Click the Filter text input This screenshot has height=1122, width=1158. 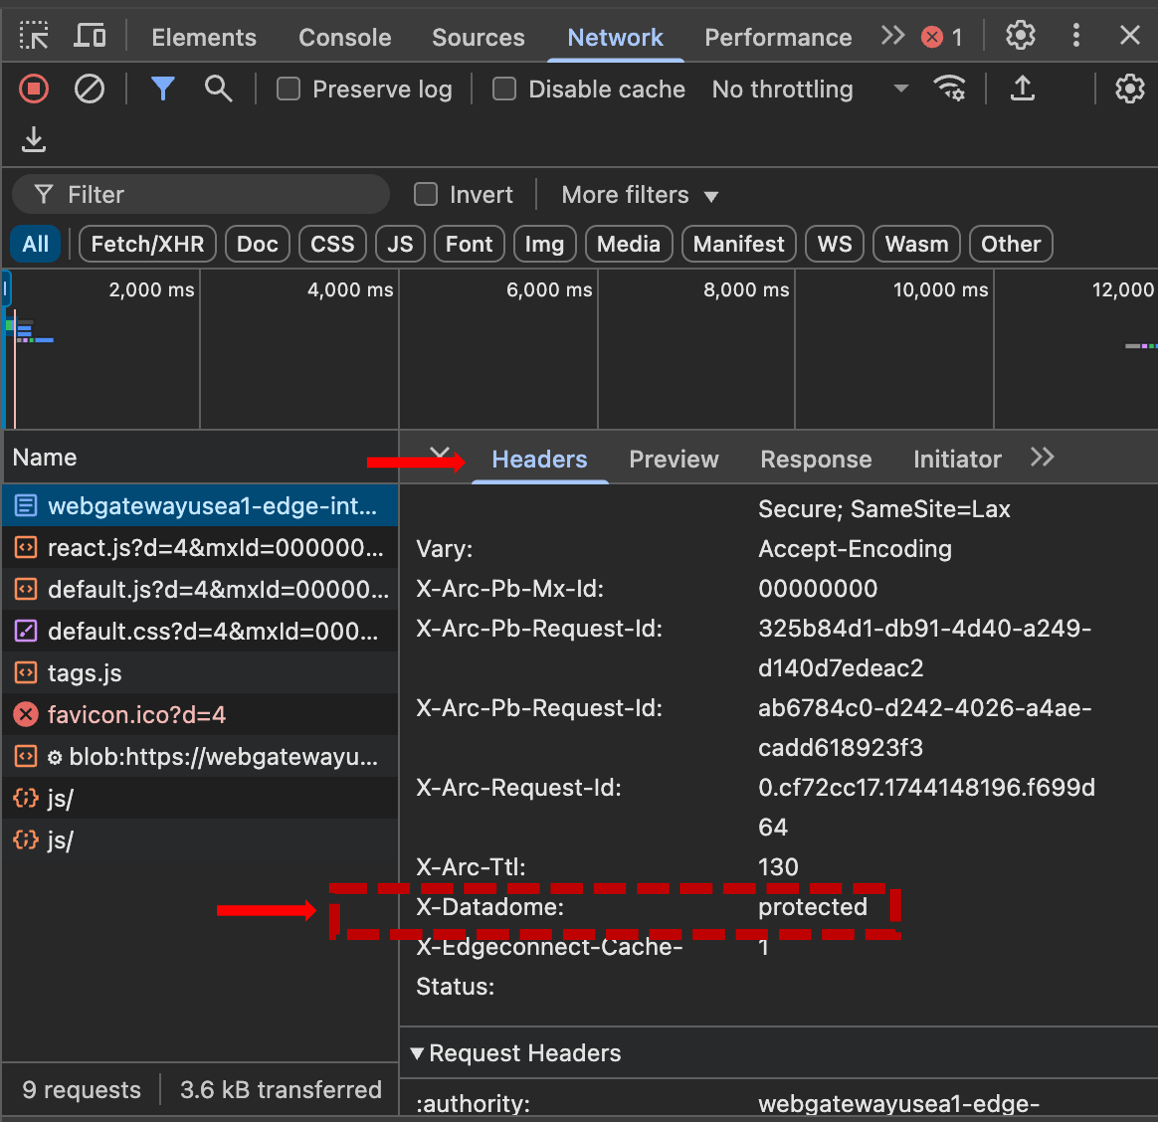point(201,195)
